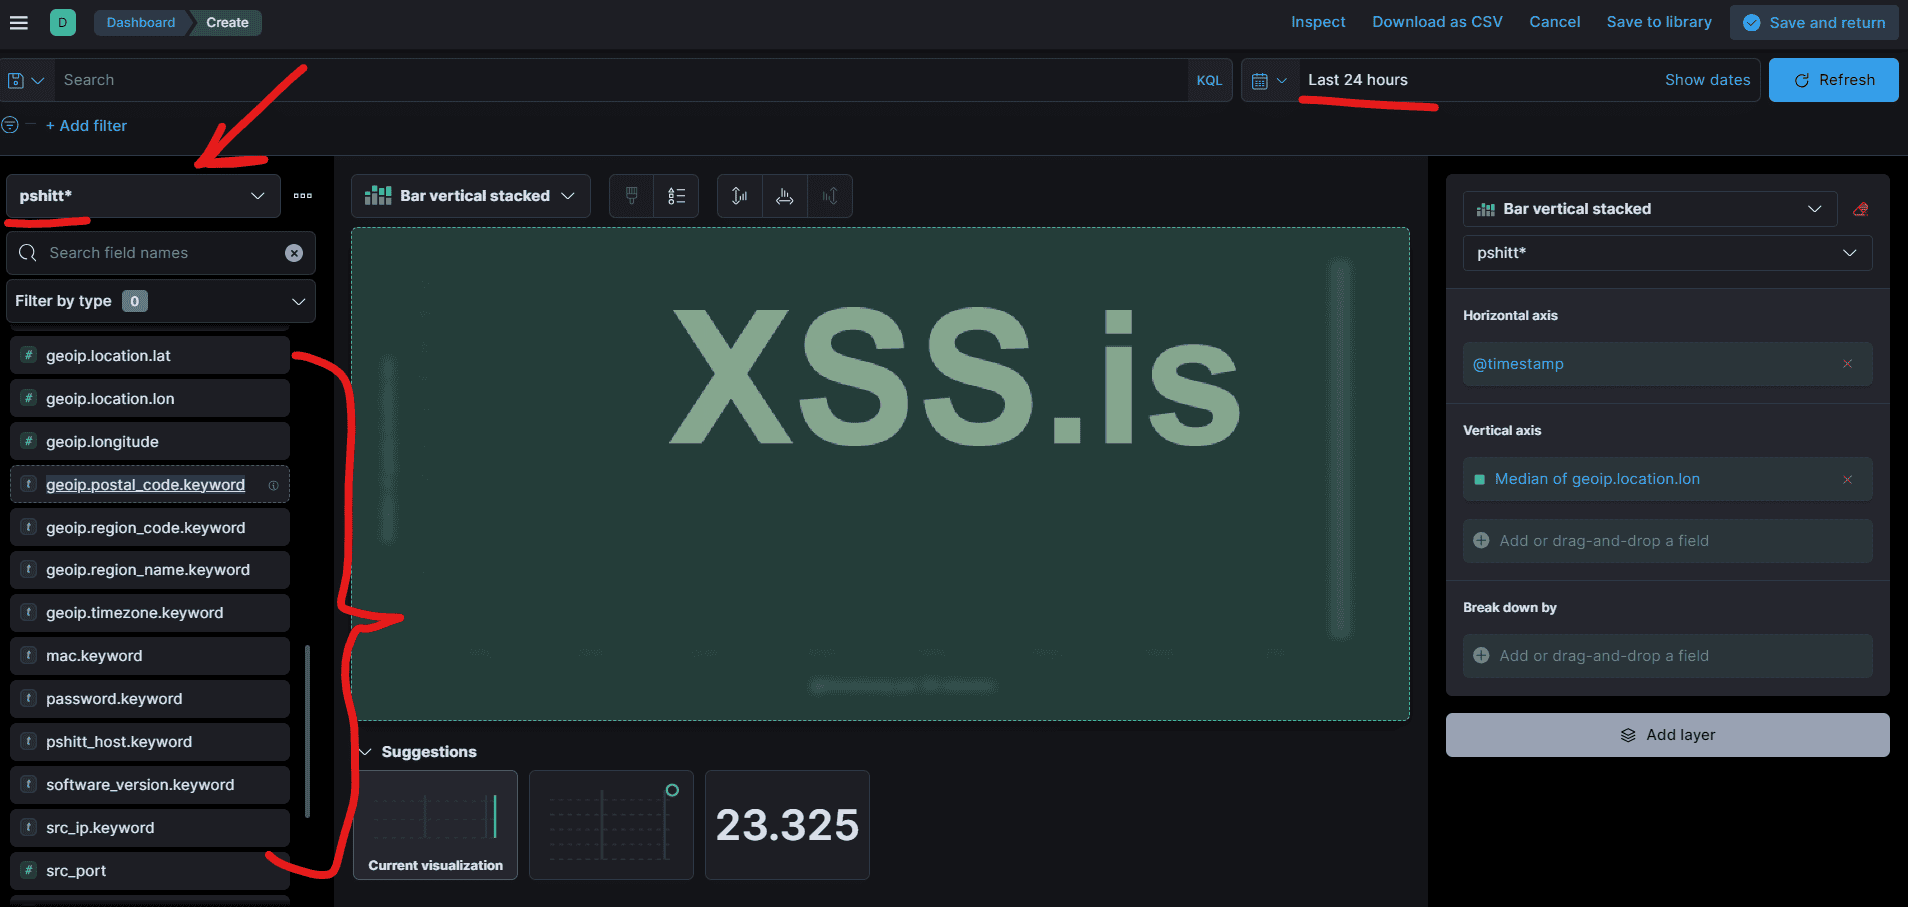Screen dimensions: 1908x907
Task: Open the Median series color swatch
Action: point(1480,479)
